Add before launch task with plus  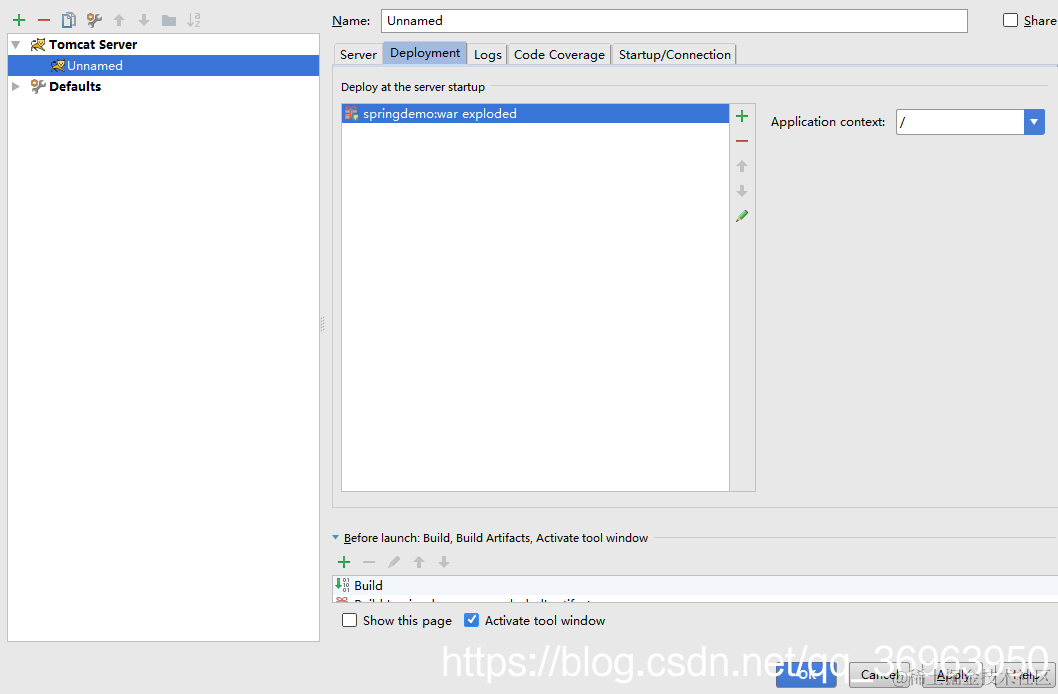[x=344, y=562]
